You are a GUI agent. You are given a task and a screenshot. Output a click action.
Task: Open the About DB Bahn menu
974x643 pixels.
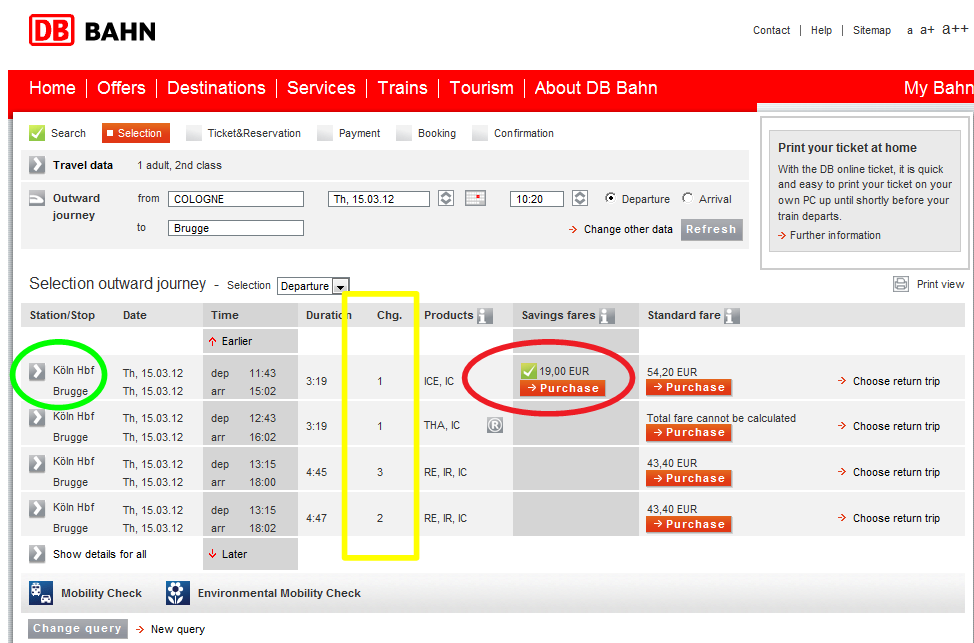596,88
